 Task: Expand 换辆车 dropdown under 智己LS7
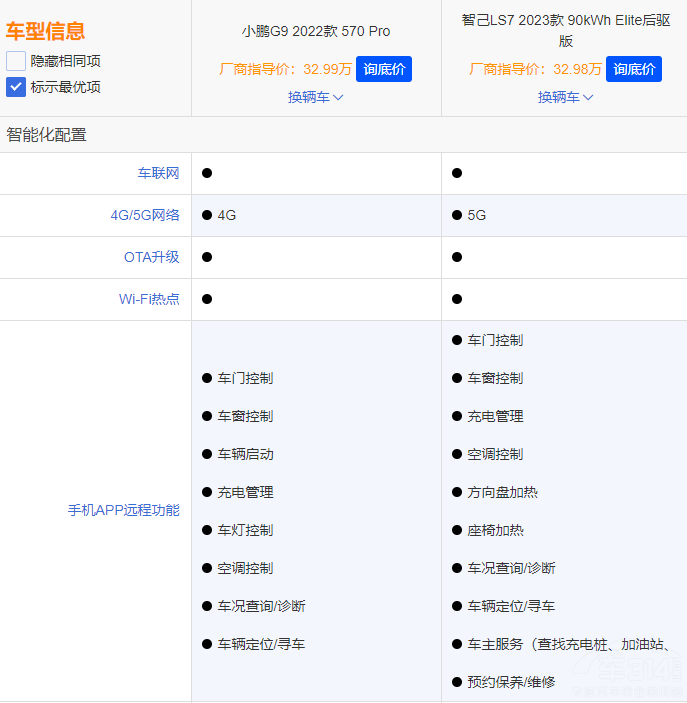[566, 97]
